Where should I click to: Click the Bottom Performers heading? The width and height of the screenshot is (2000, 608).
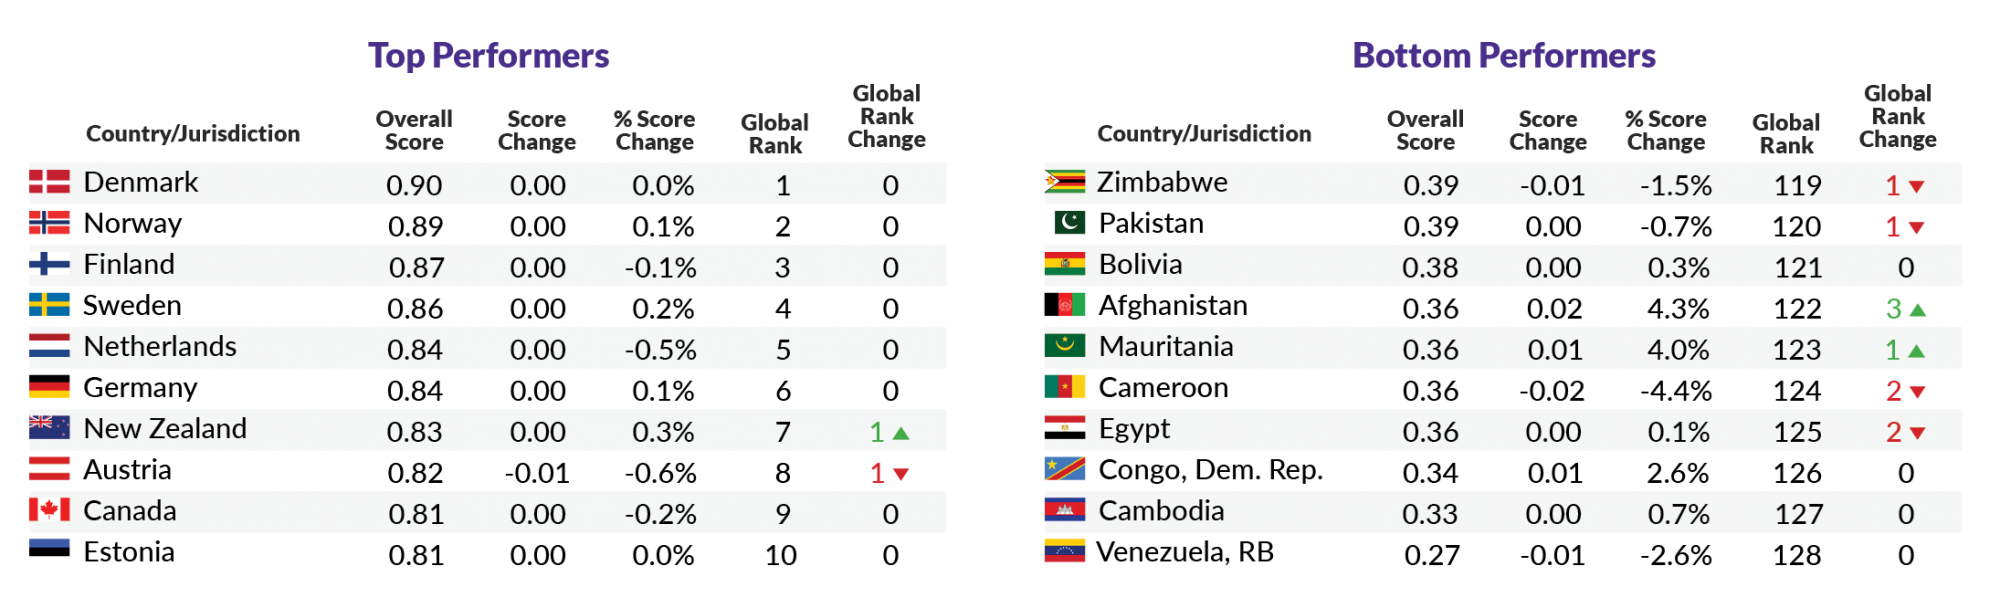point(1503,56)
